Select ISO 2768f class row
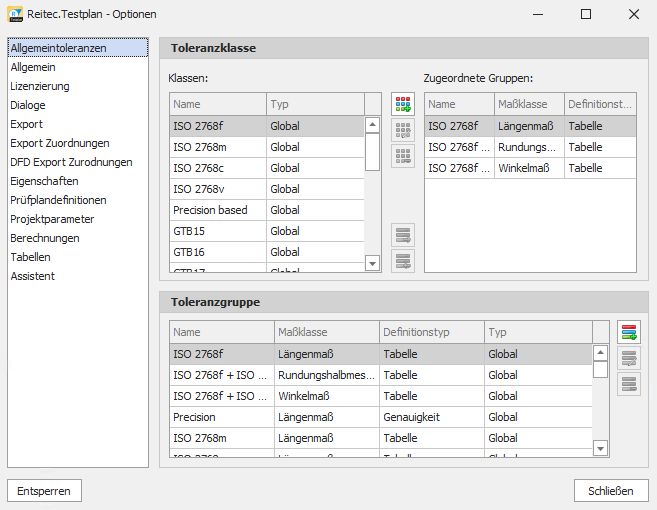 (267, 126)
